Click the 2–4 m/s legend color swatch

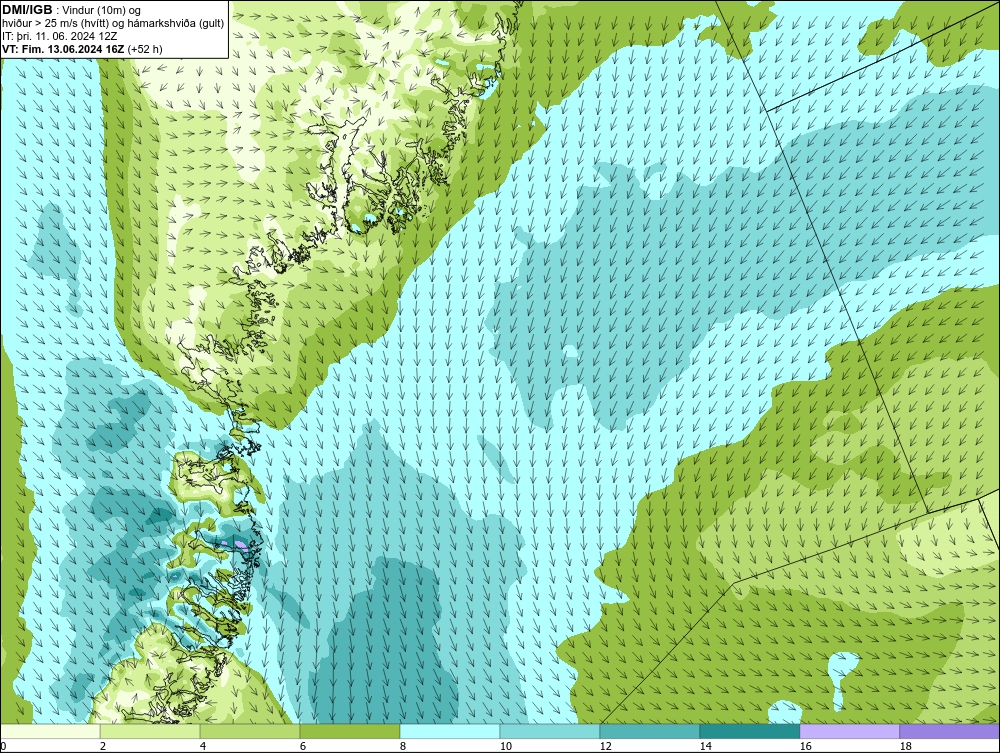(x=150, y=731)
